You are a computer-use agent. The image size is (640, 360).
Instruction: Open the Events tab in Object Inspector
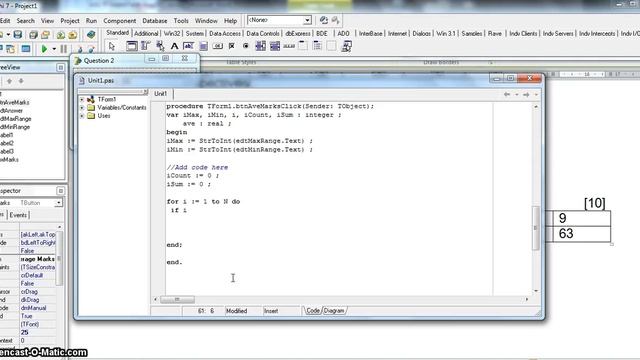(x=18, y=215)
